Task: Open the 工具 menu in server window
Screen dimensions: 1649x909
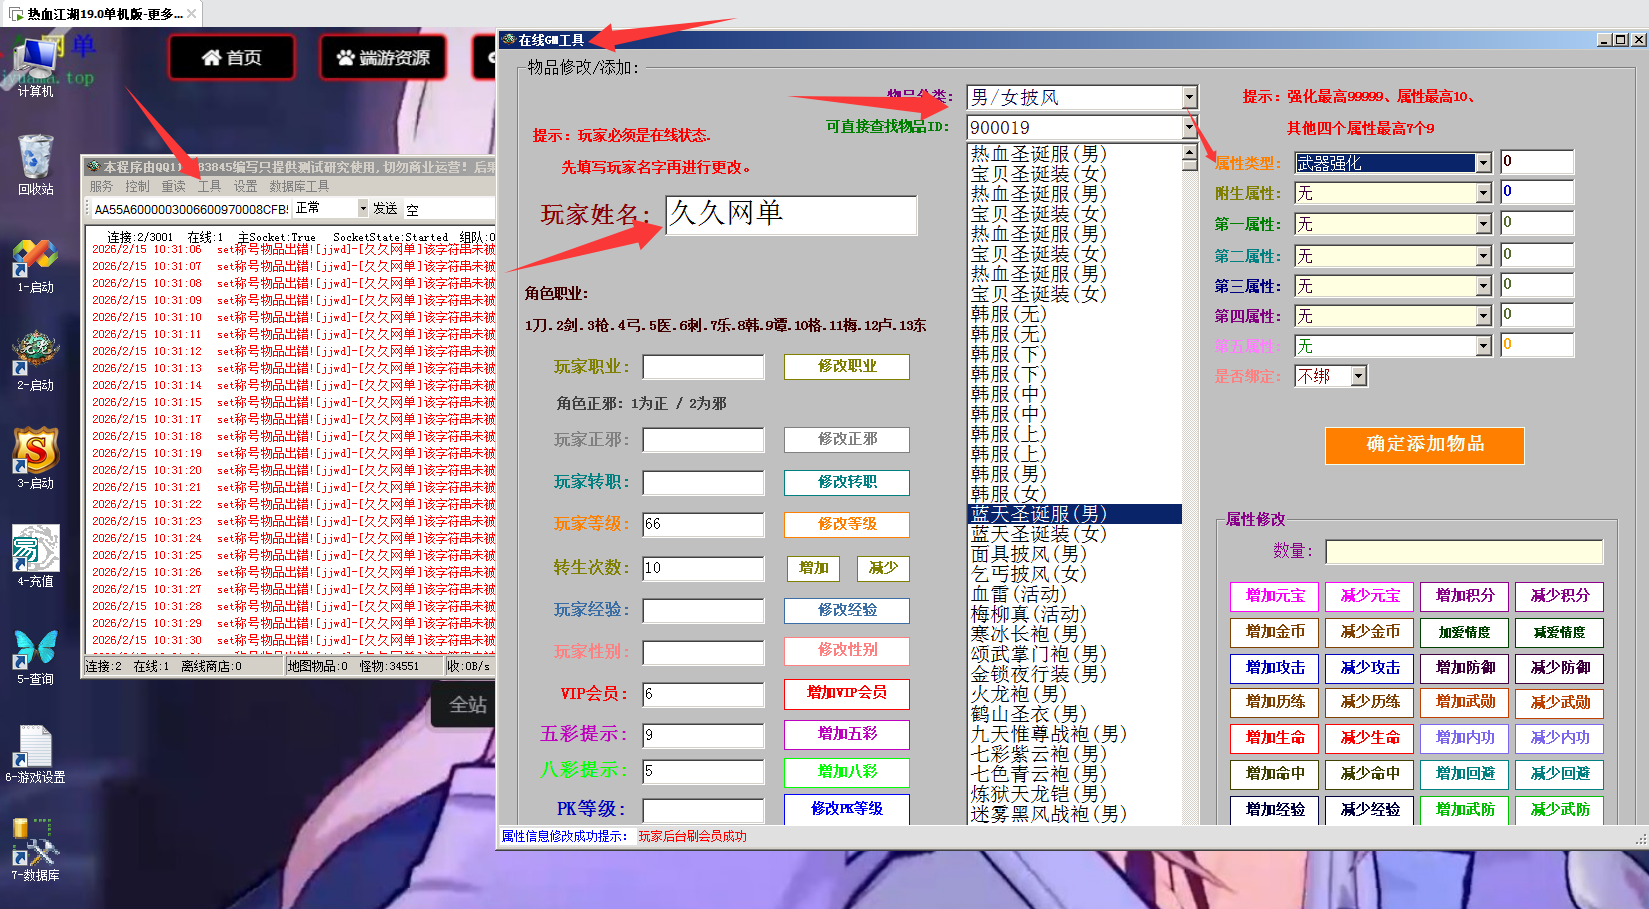Action: coord(209,186)
